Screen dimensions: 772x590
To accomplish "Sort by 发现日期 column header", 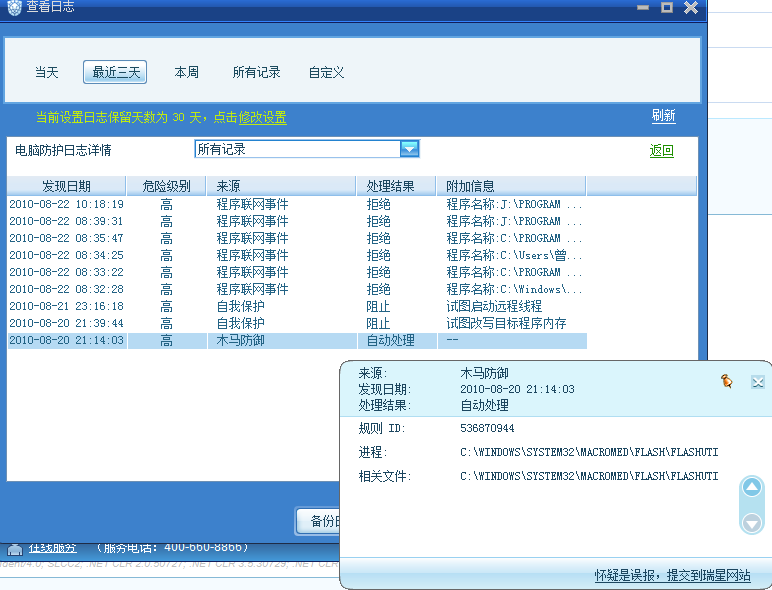I will [66, 186].
